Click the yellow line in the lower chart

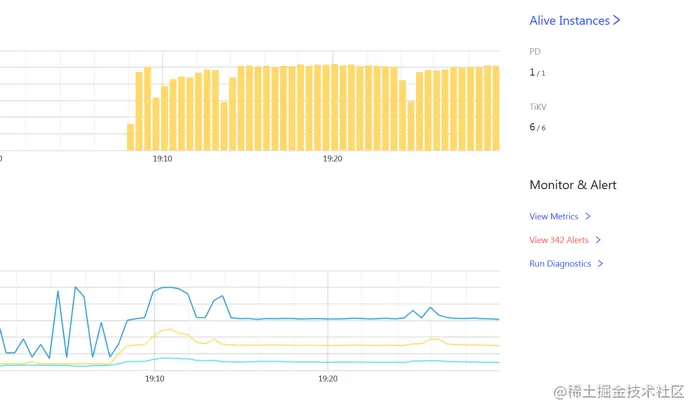pyautogui.click(x=300, y=345)
